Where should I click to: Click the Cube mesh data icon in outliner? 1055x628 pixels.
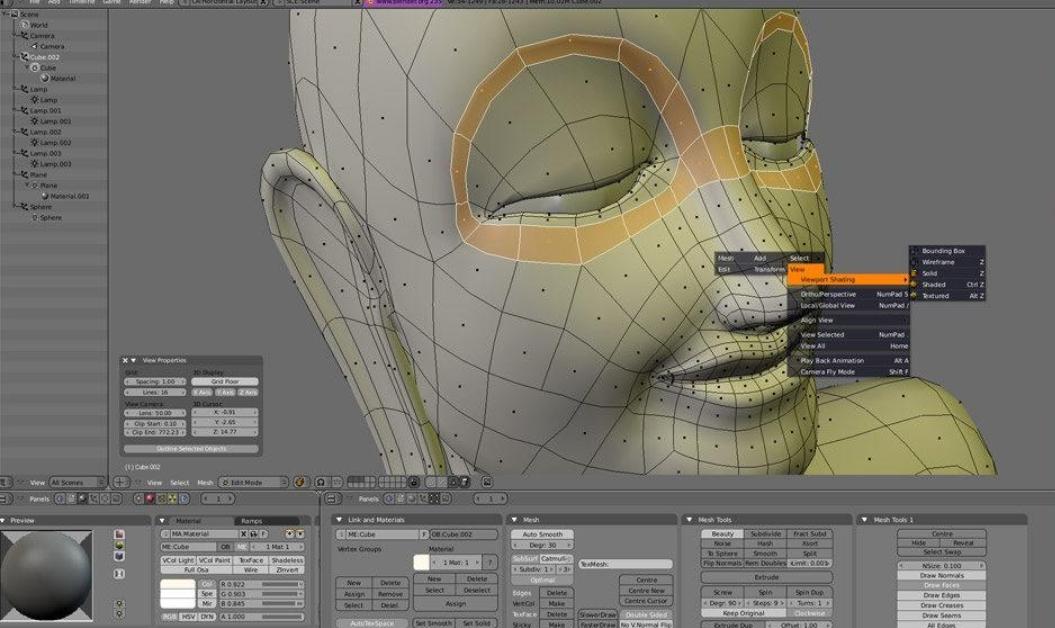click(x=34, y=68)
